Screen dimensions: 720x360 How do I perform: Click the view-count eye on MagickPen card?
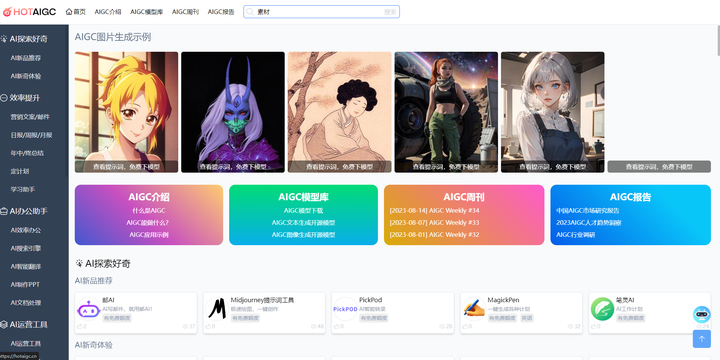coord(571,326)
